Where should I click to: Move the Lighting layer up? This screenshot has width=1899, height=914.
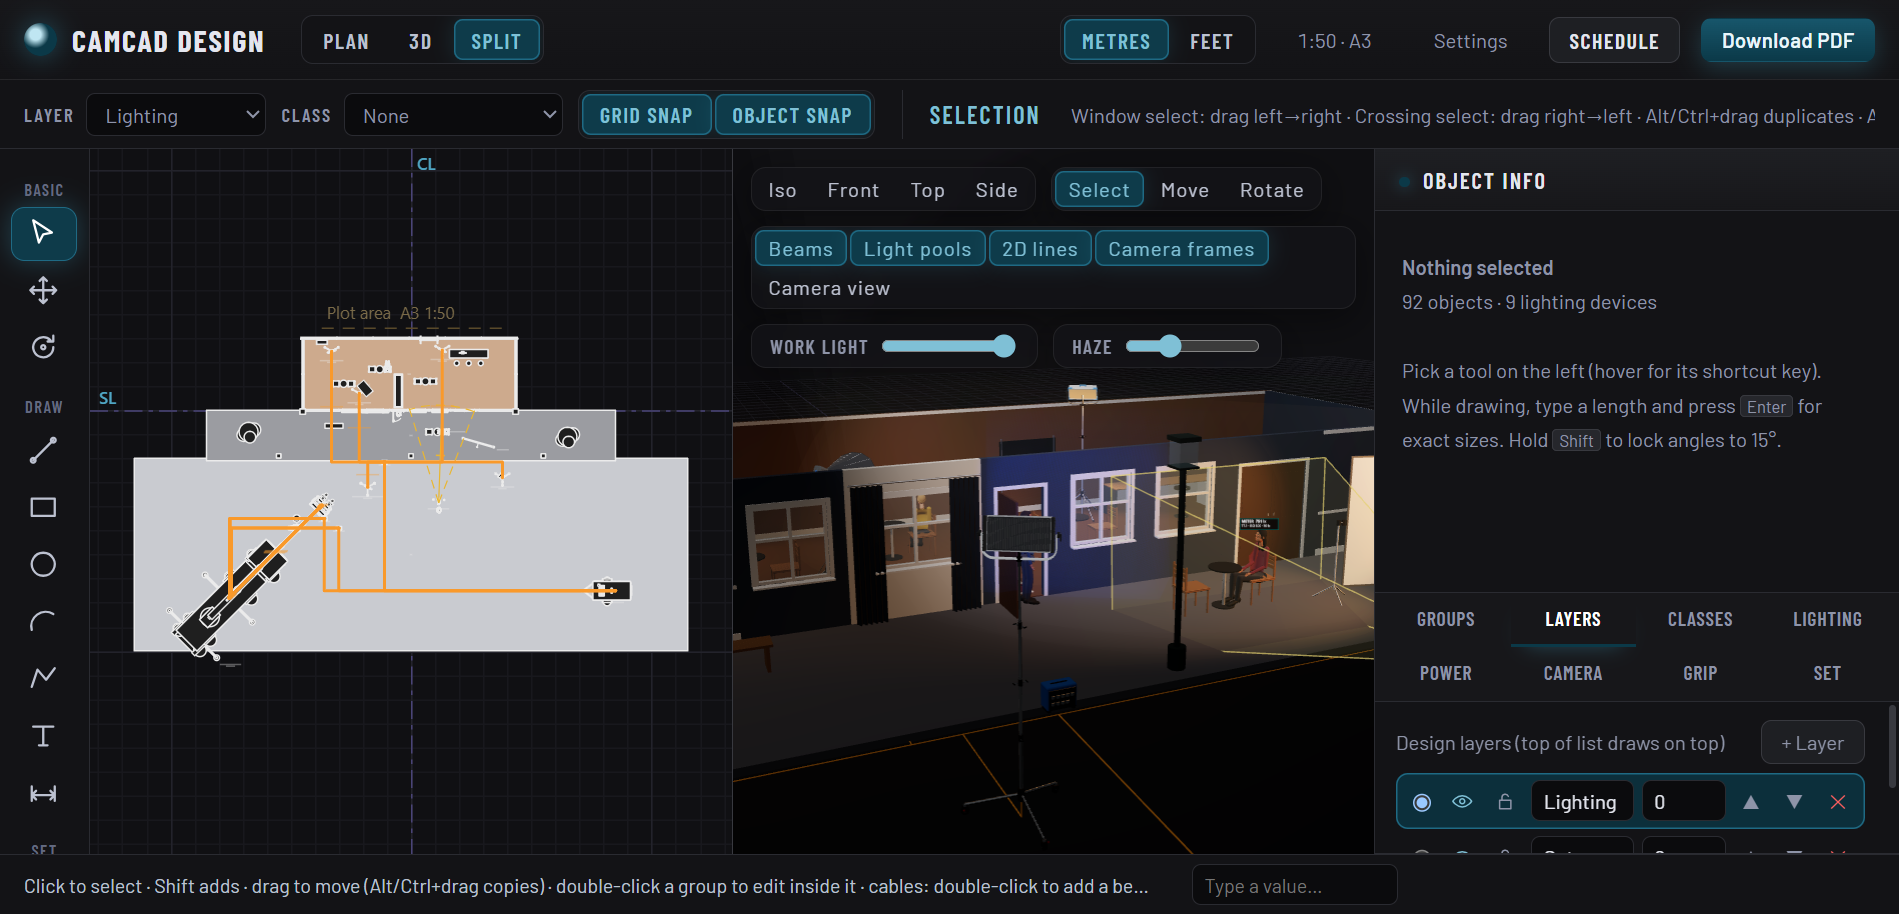click(x=1751, y=802)
